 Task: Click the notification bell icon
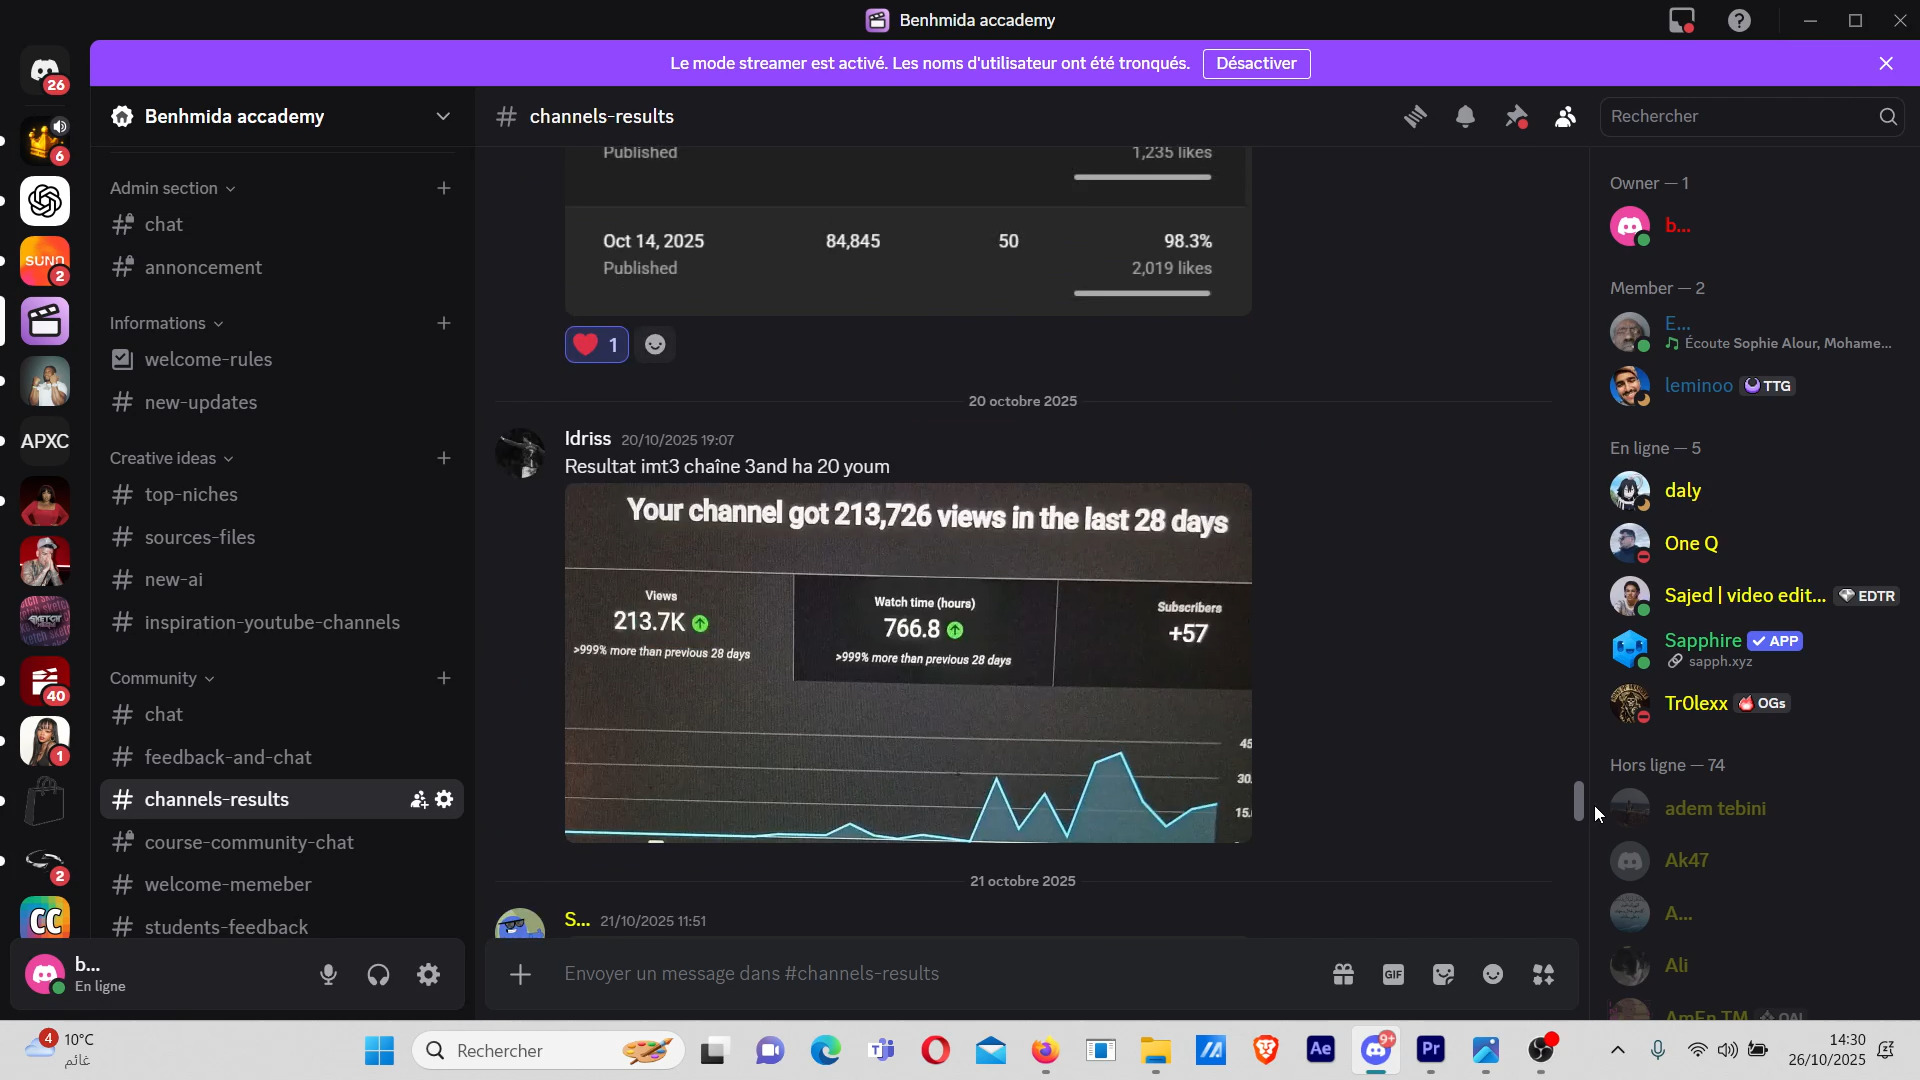[x=1465, y=117]
